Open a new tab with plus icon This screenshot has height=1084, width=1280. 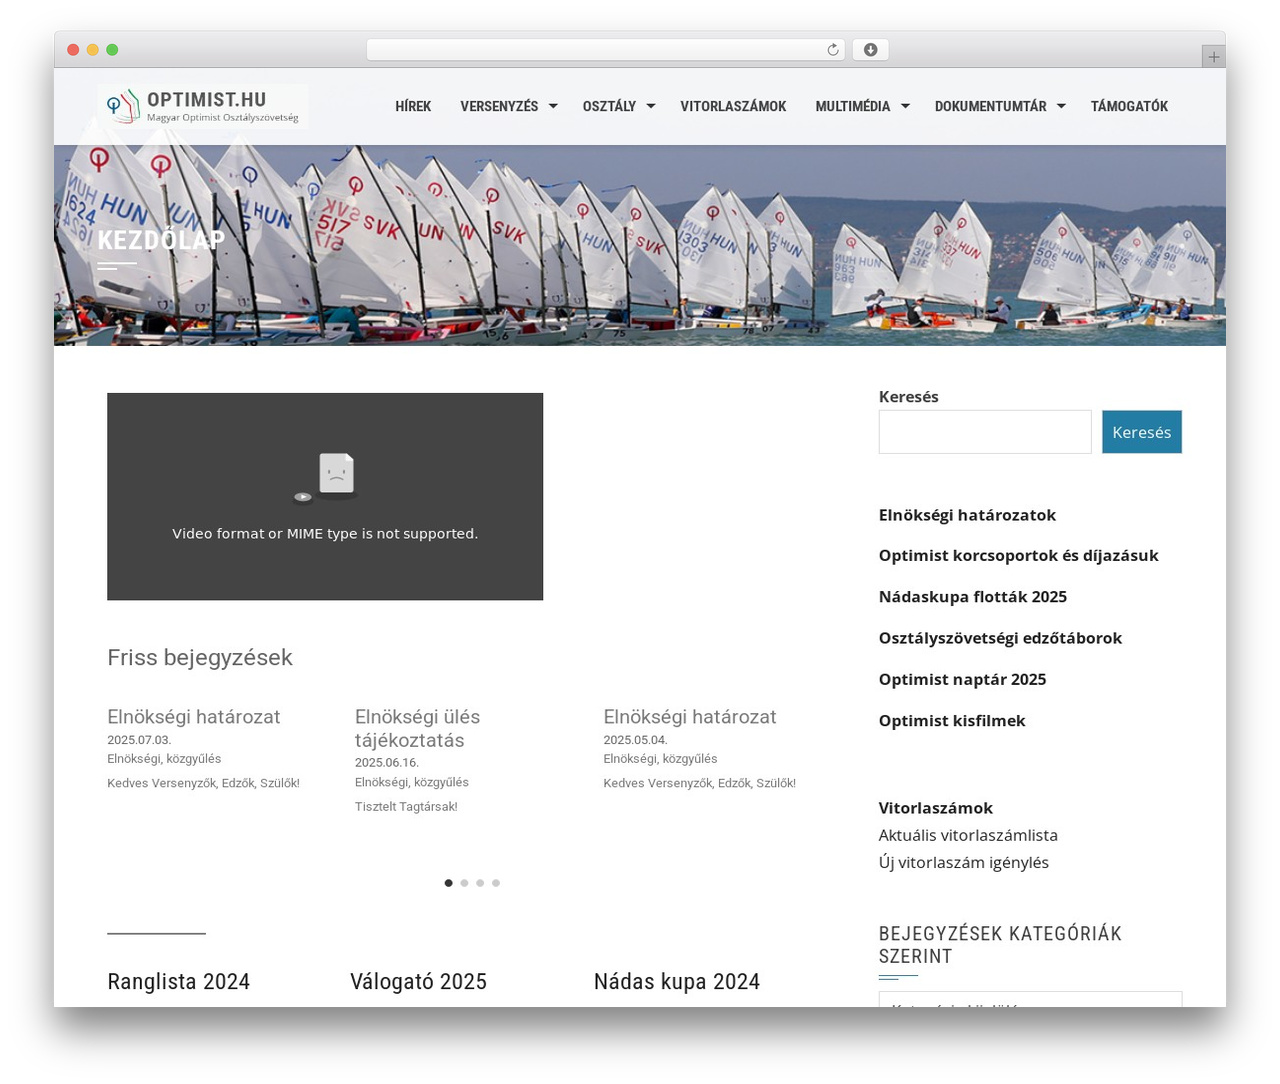tap(1213, 57)
